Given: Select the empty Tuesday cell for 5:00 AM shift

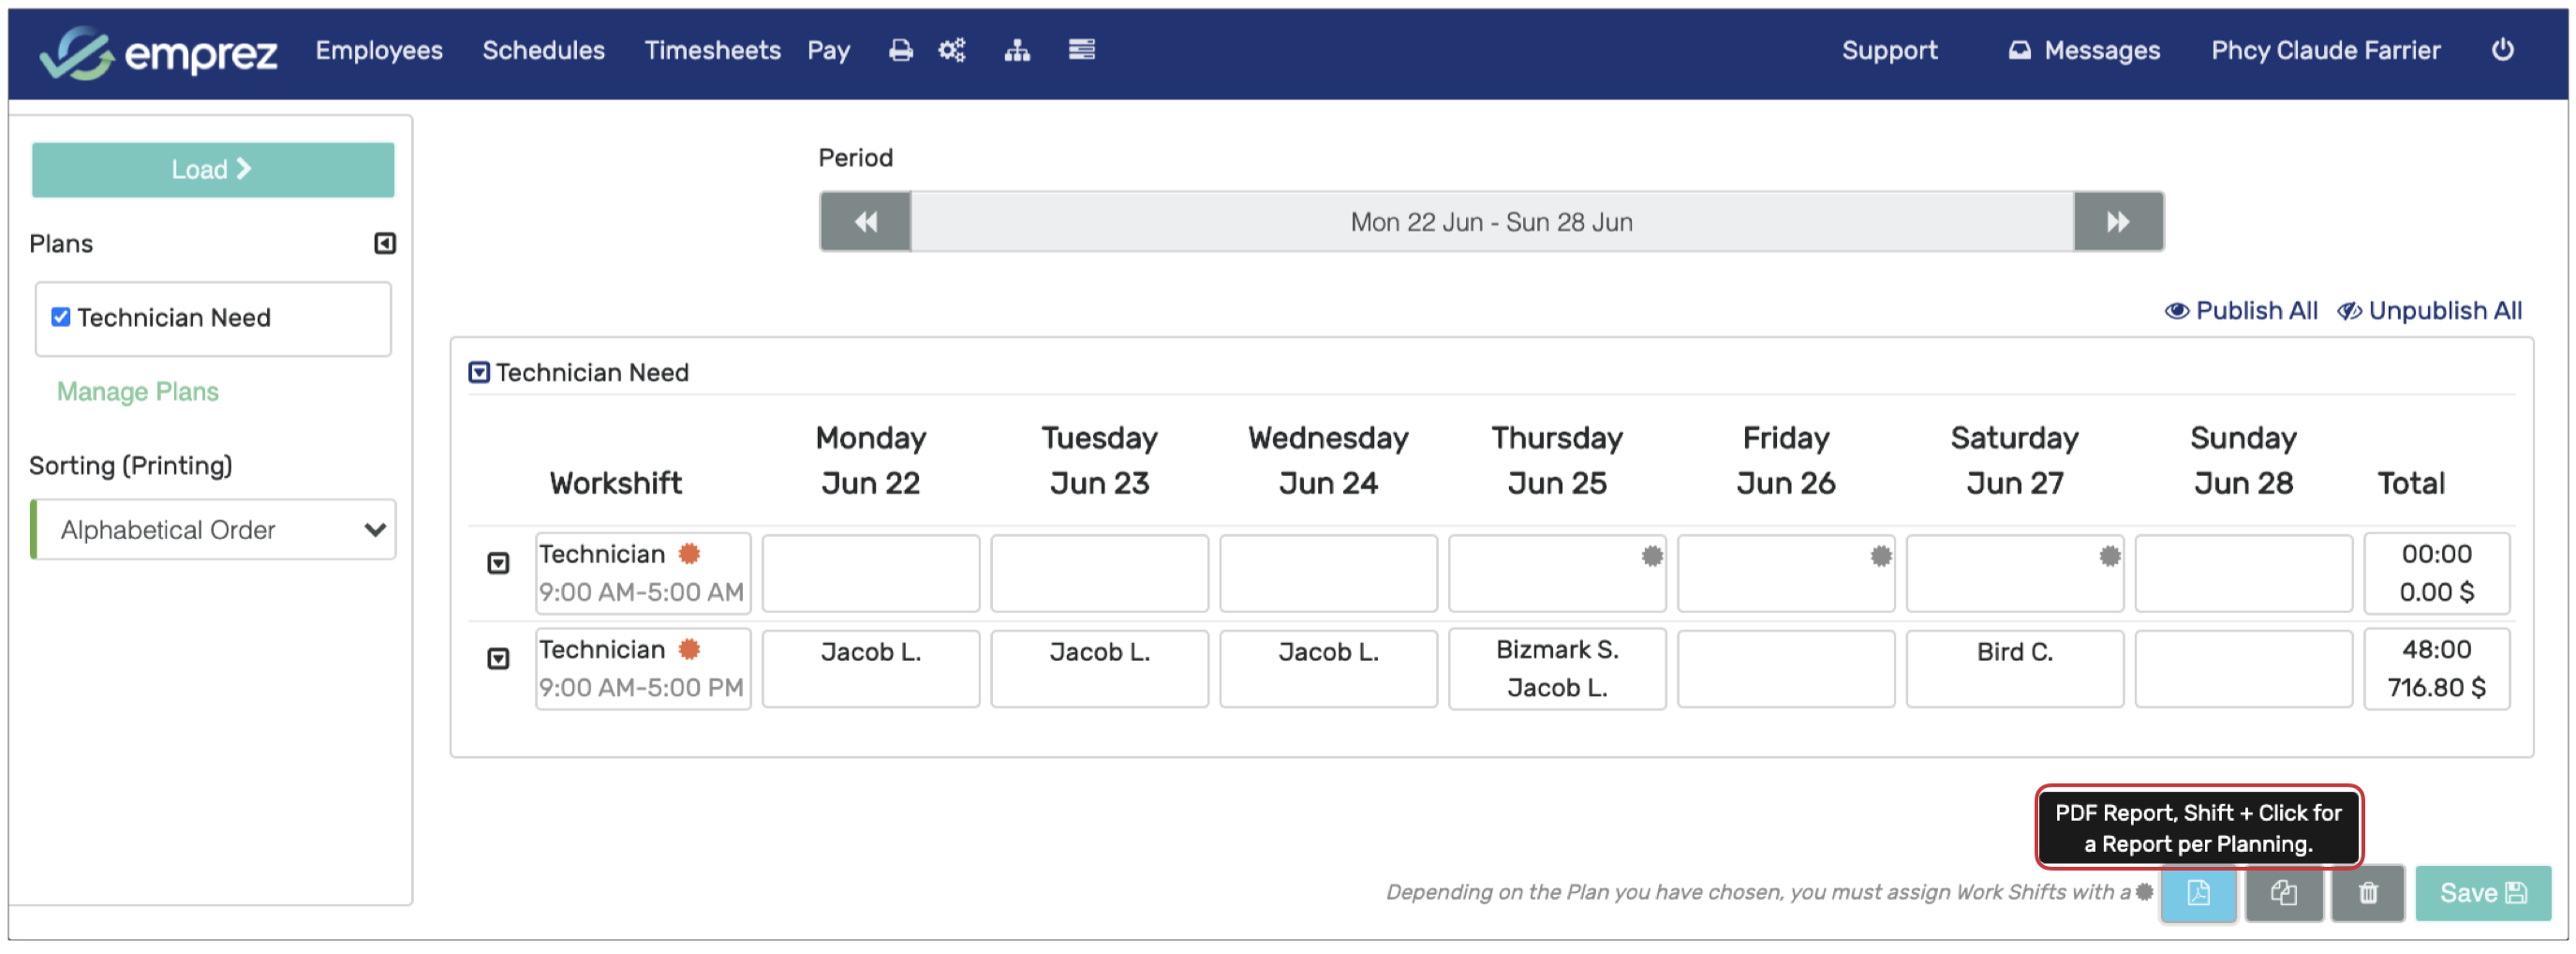Looking at the screenshot, I should [x=1100, y=573].
